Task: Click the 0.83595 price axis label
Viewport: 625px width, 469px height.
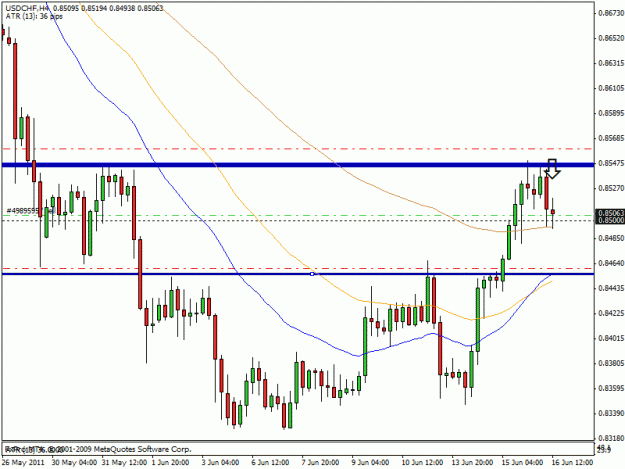Action: pyautogui.click(x=611, y=388)
